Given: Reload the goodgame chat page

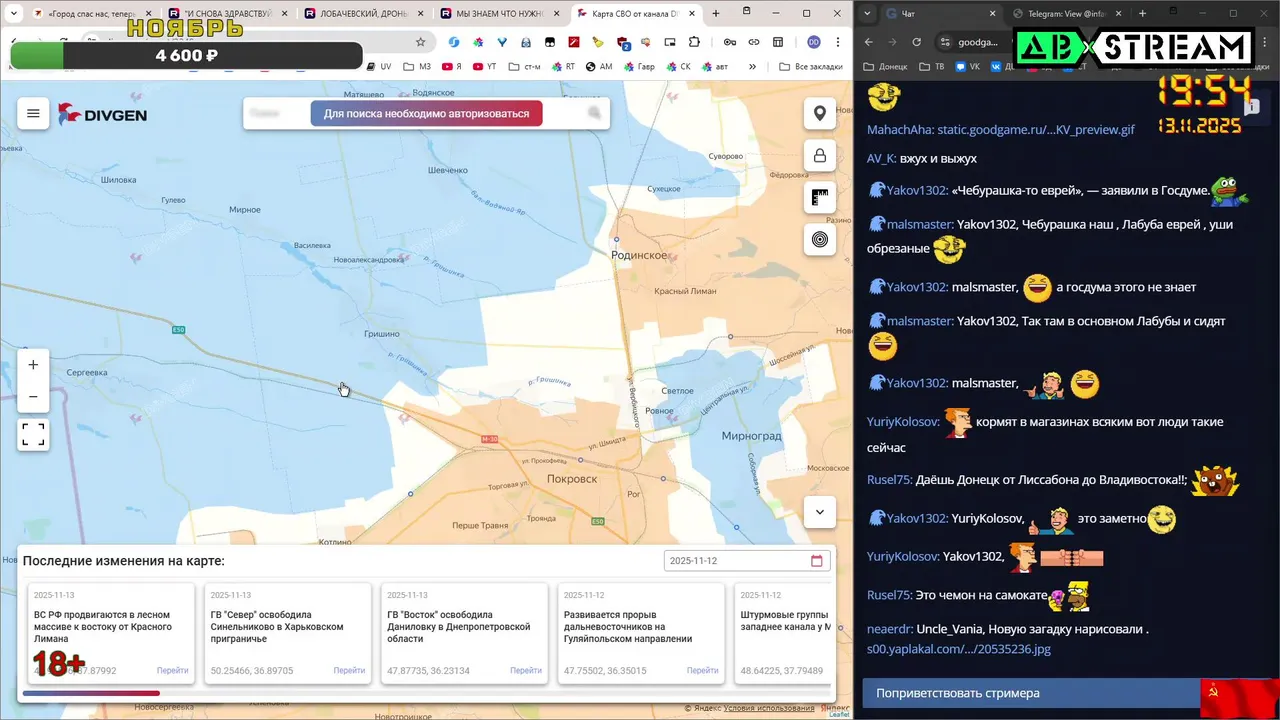Looking at the screenshot, I should point(916,42).
